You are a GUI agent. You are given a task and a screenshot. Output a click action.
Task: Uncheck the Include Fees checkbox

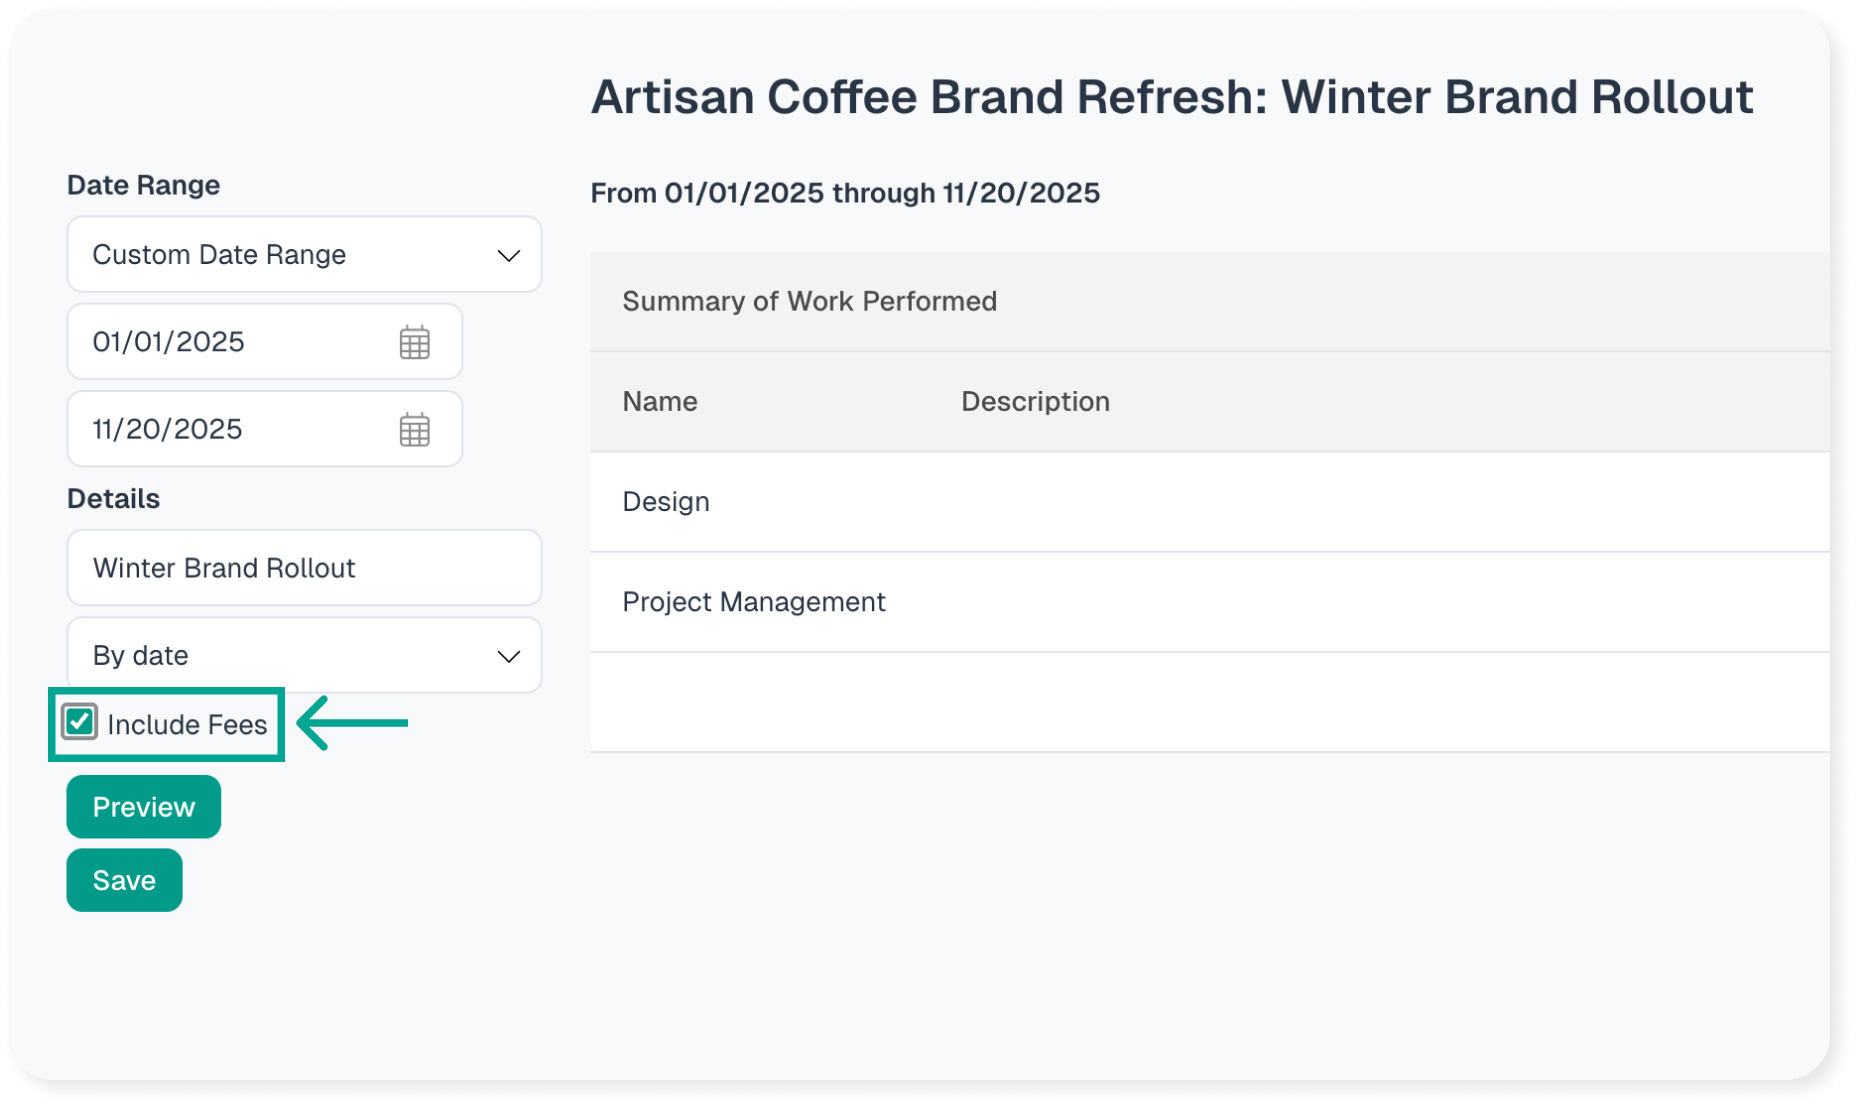80,722
